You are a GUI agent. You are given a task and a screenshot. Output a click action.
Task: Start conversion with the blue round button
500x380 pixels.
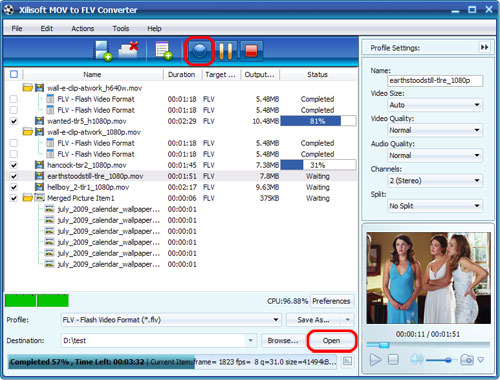pyautogui.click(x=199, y=51)
